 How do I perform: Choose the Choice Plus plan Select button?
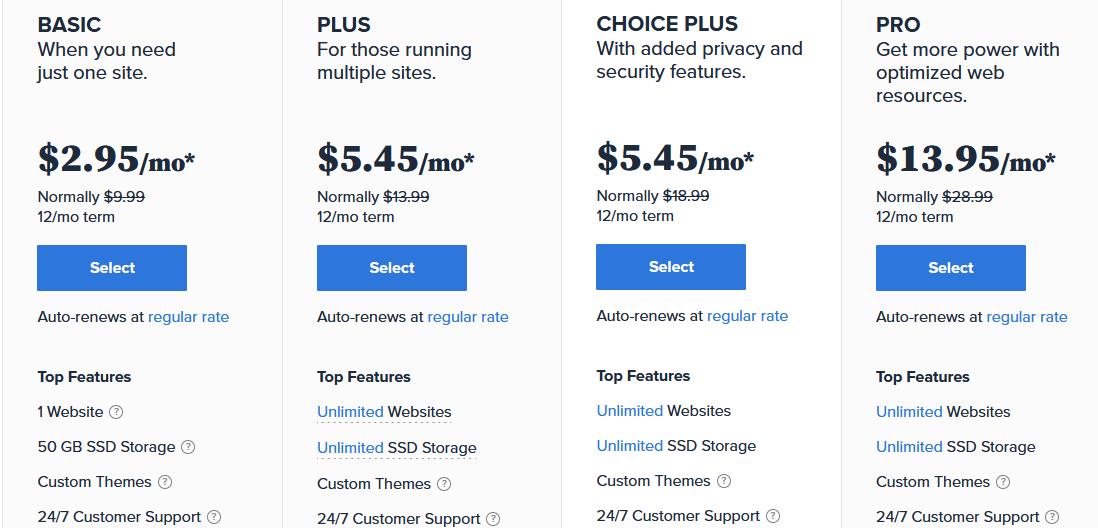pyautogui.click(x=671, y=267)
